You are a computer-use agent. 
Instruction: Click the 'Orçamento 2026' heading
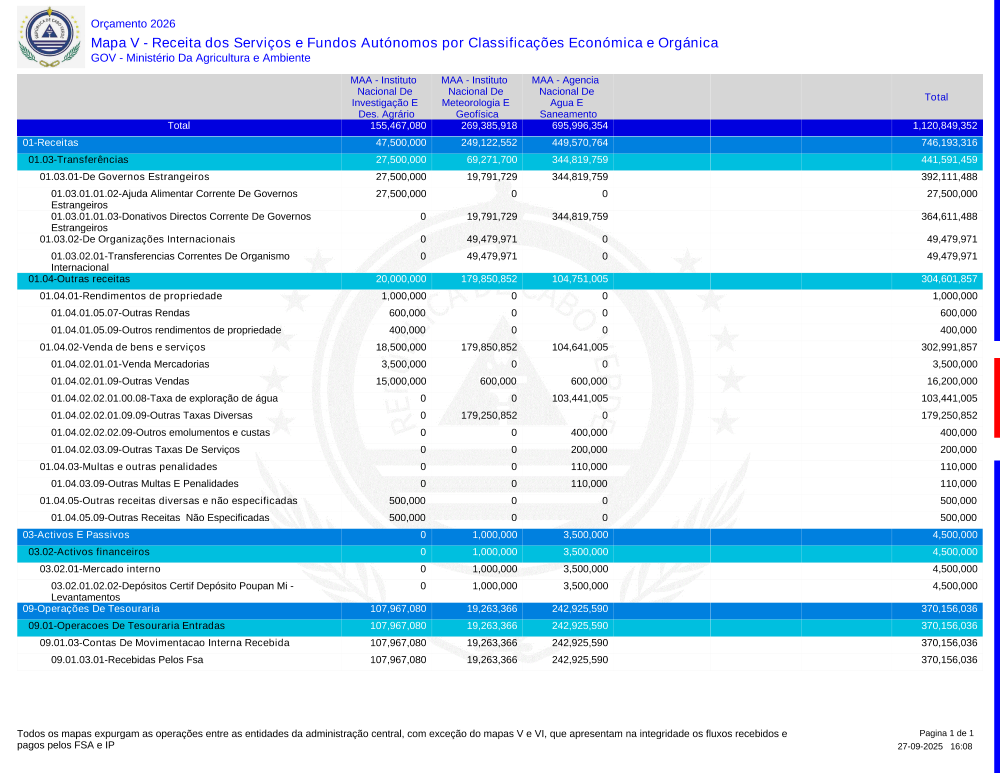[132, 23]
